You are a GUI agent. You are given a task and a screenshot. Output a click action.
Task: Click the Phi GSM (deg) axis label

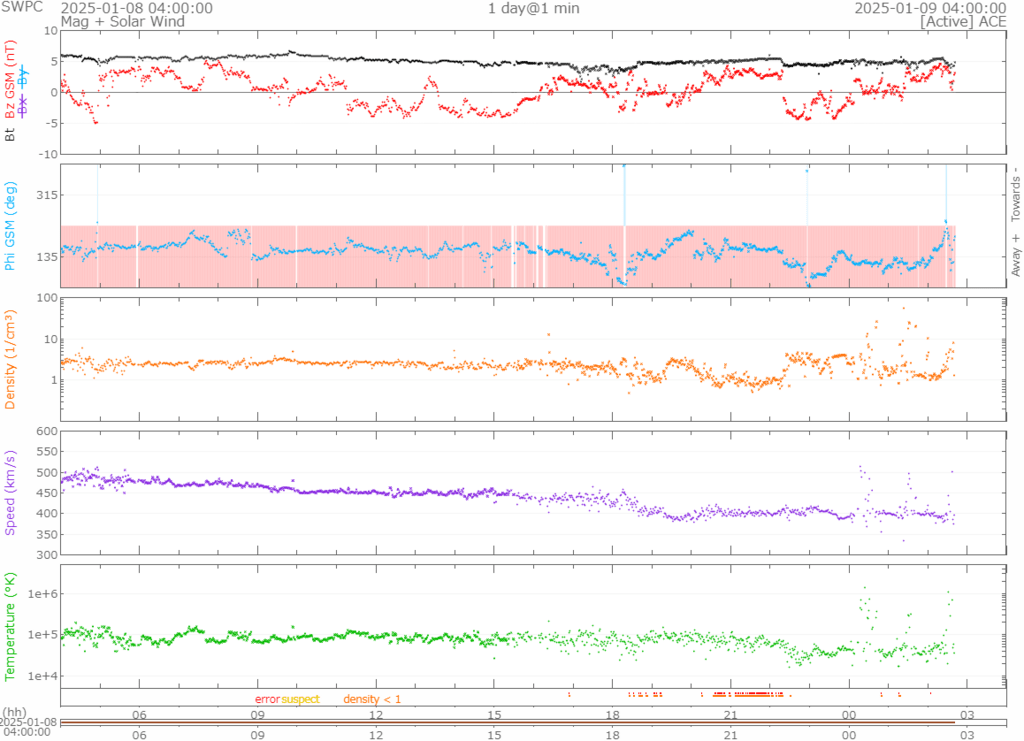[x=10, y=226]
